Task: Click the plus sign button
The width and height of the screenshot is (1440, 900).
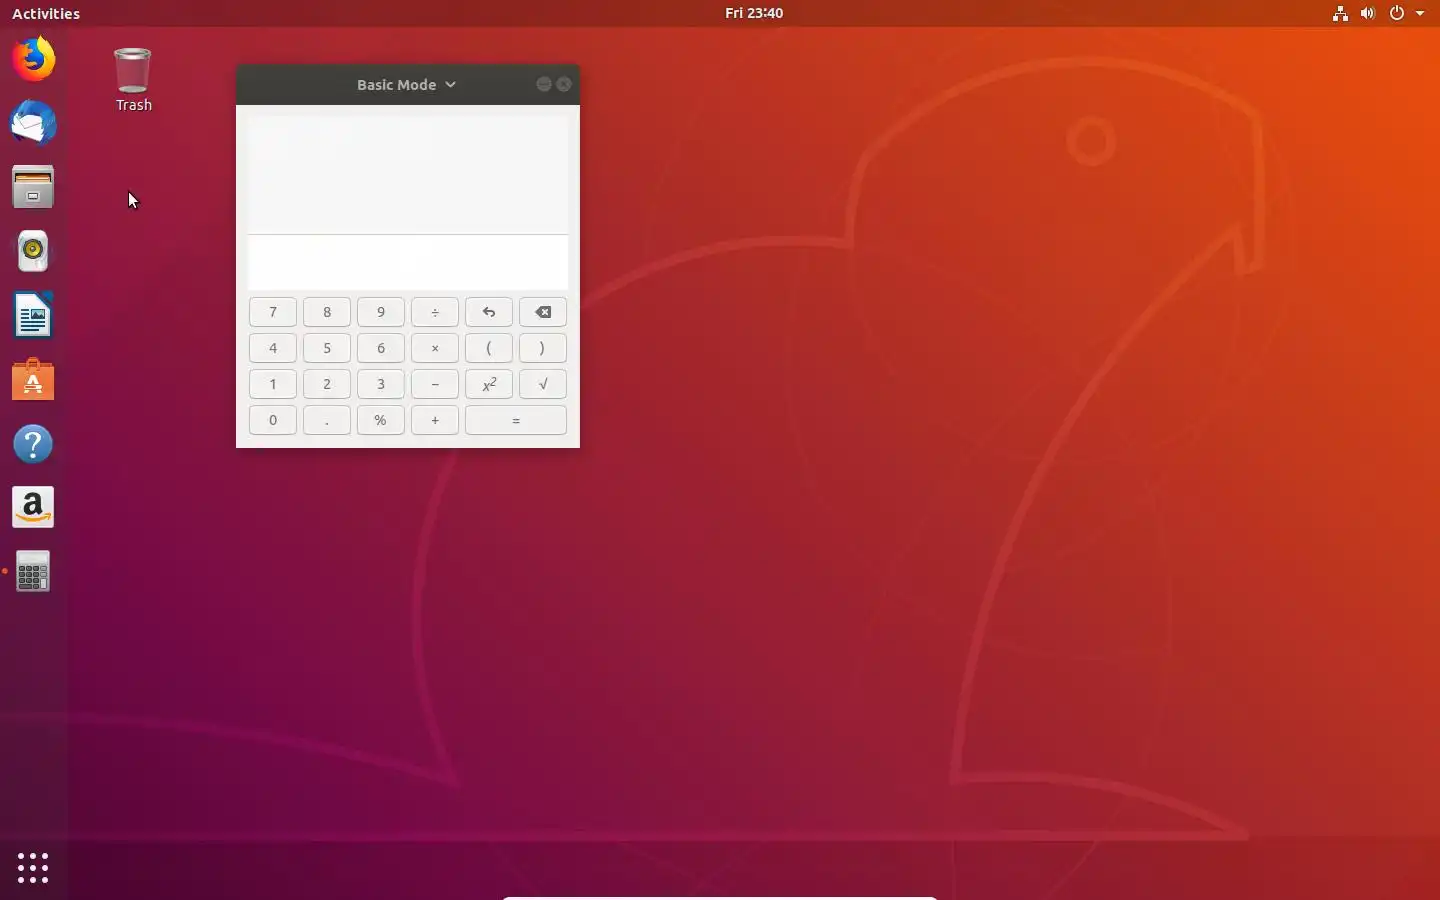Action: tap(435, 420)
